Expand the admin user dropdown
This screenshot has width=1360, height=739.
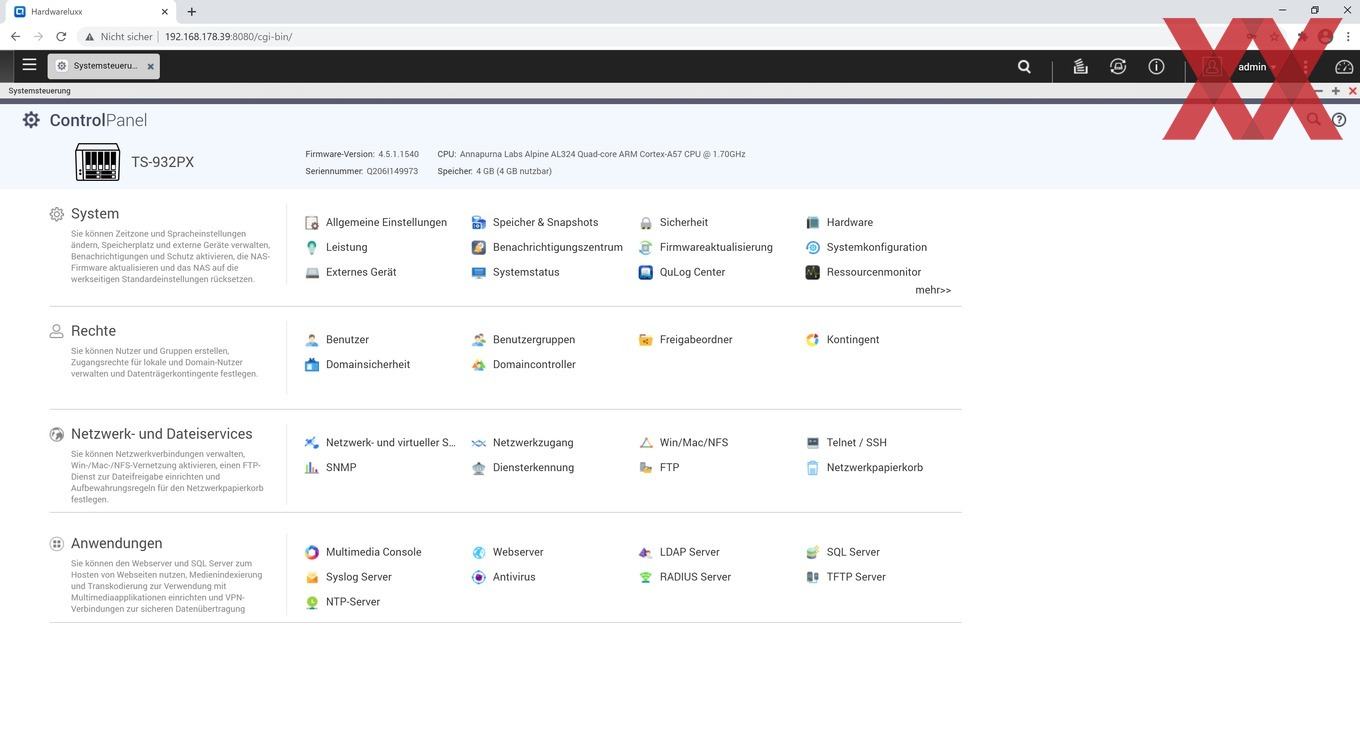[x=1256, y=67]
